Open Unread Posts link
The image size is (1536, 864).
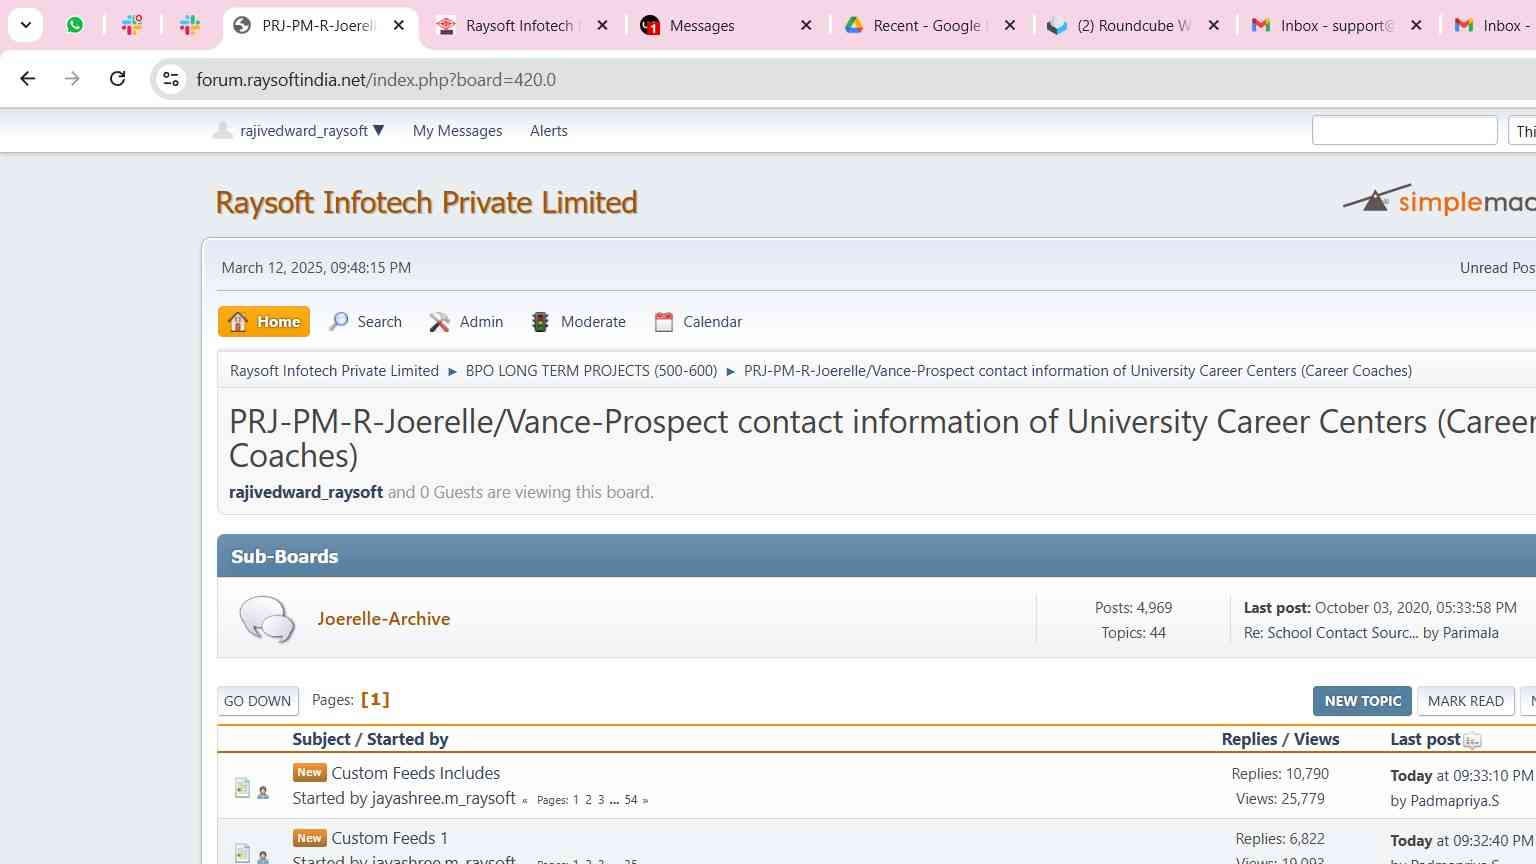(x=1497, y=268)
